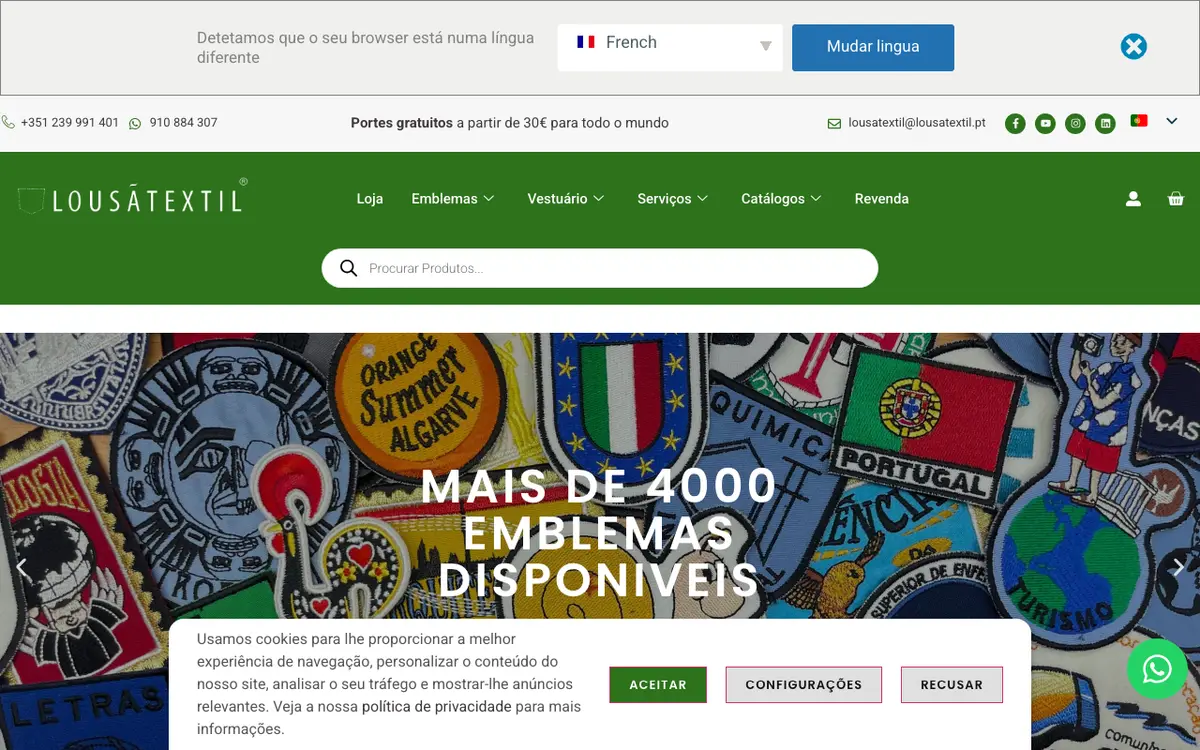This screenshot has height=750, width=1200.
Task: Open the user account icon
Action: 1133,199
